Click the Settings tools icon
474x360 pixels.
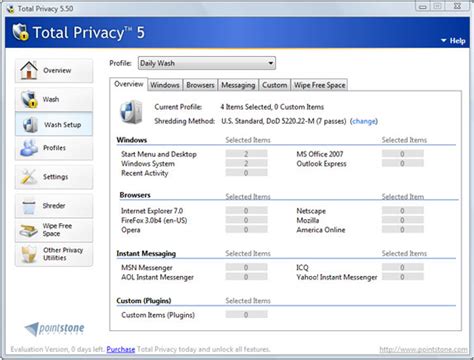tap(29, 177)
